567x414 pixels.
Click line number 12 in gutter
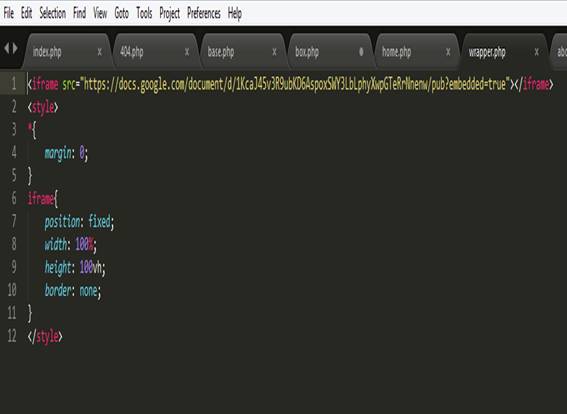pos(12,336)
